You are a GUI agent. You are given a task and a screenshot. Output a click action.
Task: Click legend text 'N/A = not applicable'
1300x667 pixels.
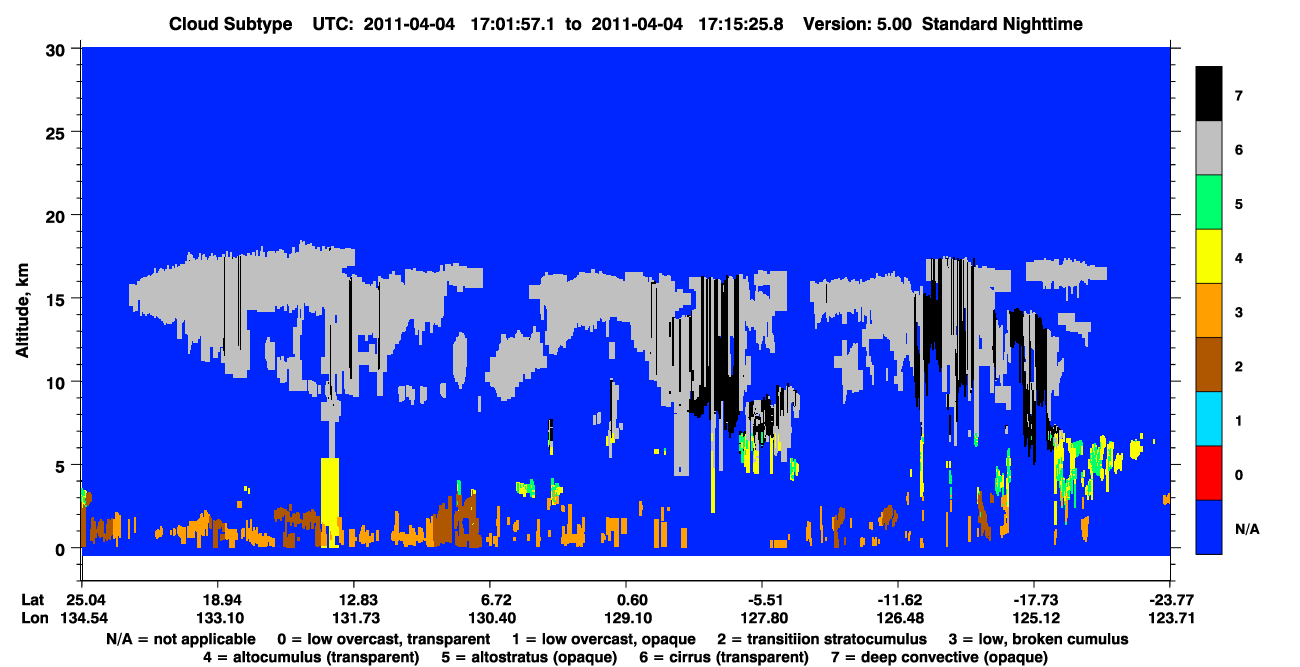181,639
